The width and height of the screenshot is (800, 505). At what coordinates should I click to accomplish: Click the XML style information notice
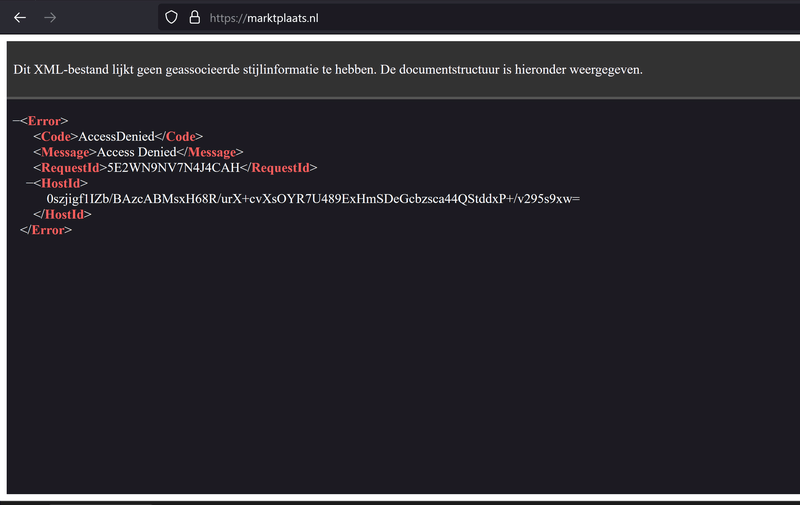pos(328,69)
